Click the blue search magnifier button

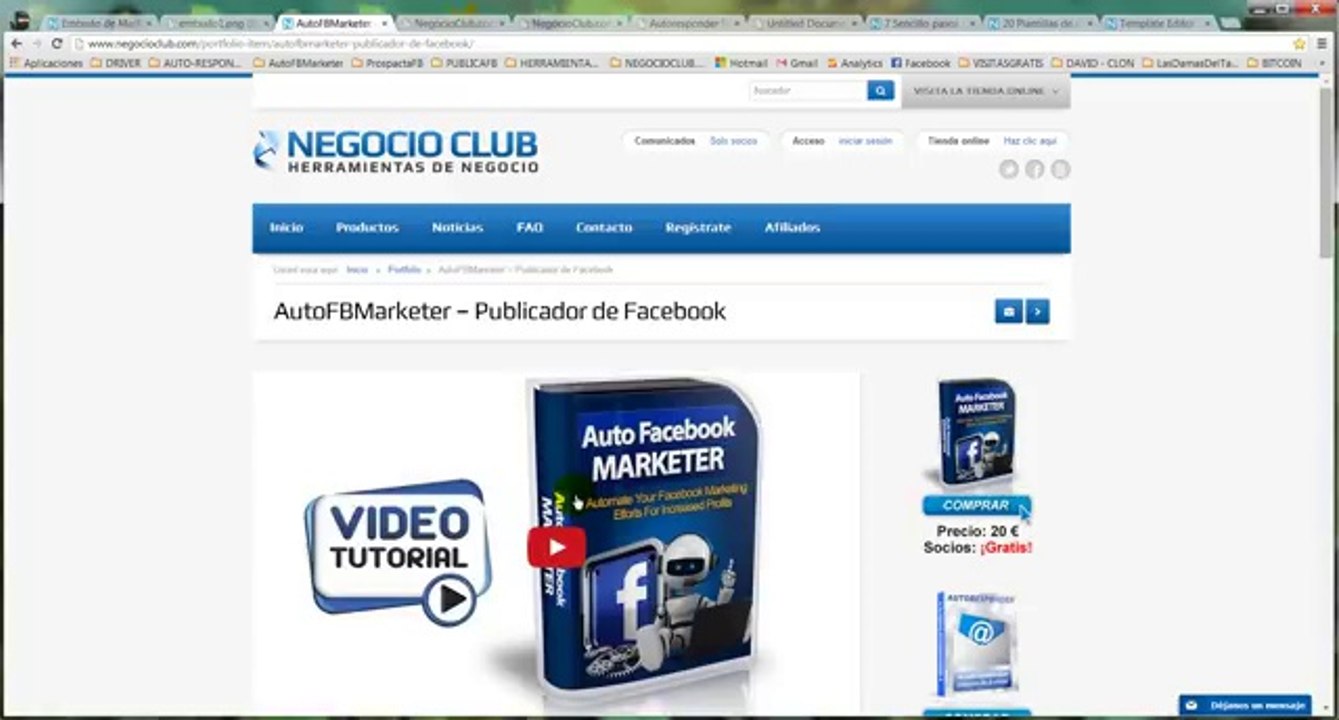coord(880,91)
